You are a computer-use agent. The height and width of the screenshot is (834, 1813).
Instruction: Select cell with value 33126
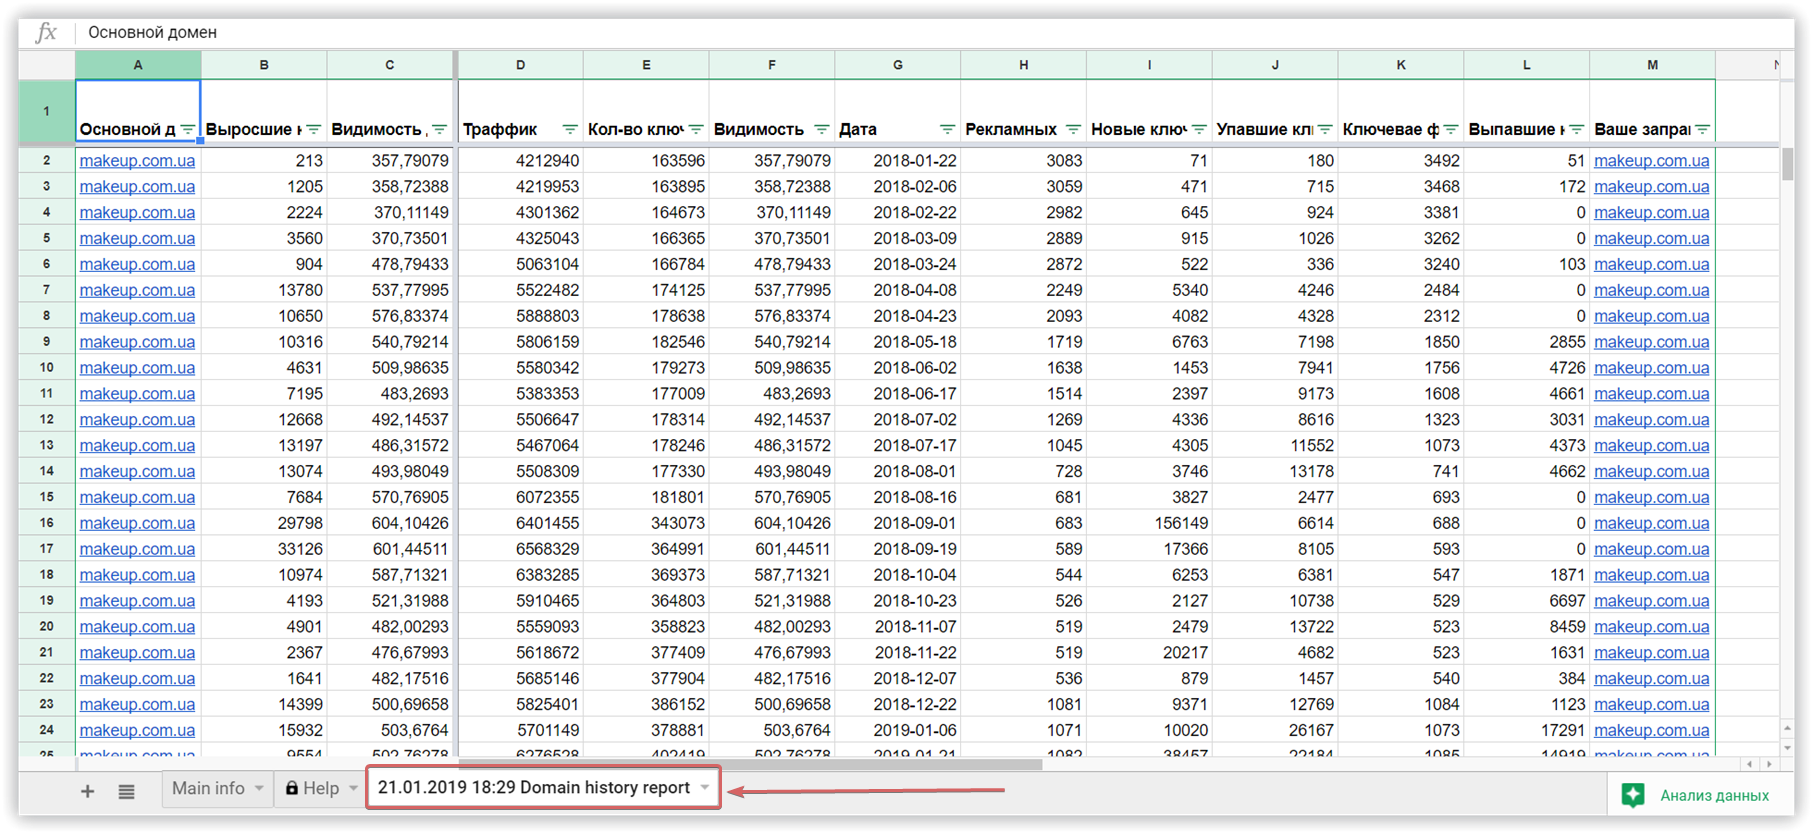tap(264, 549)
